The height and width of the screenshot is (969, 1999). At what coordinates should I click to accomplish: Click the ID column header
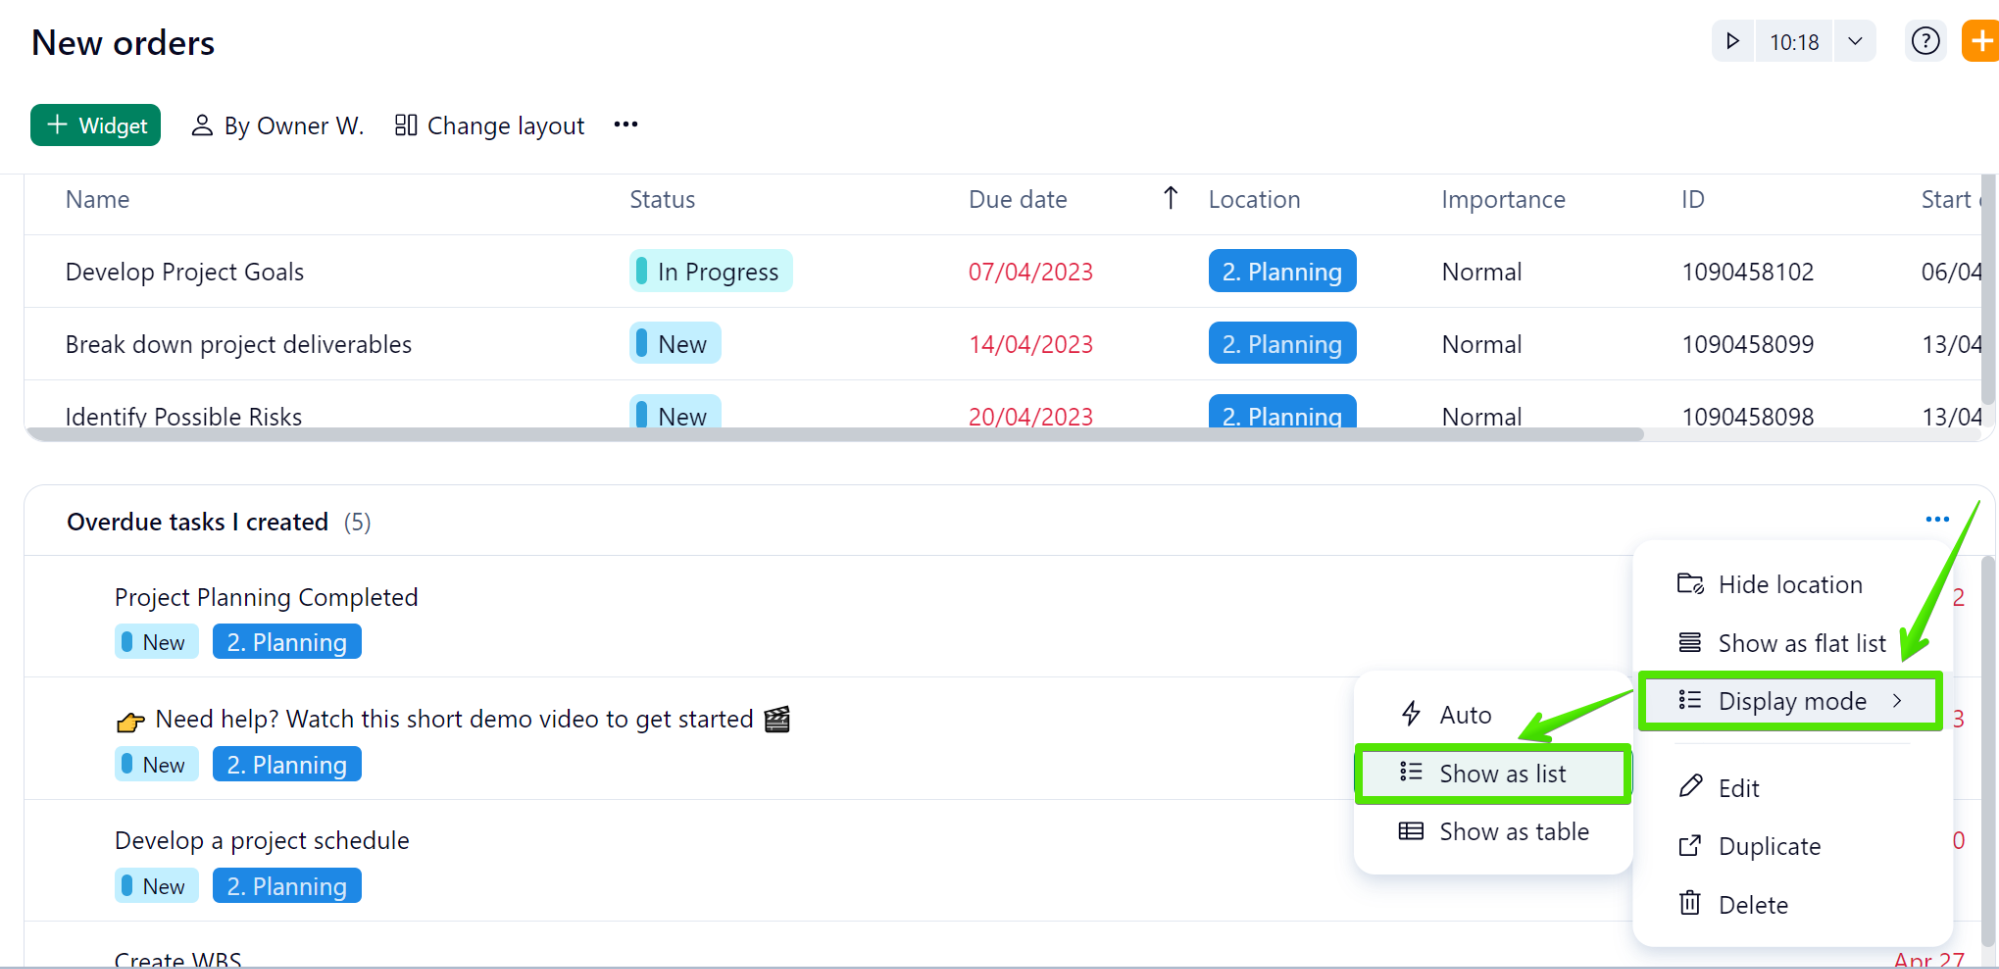tap(1693, 200)
